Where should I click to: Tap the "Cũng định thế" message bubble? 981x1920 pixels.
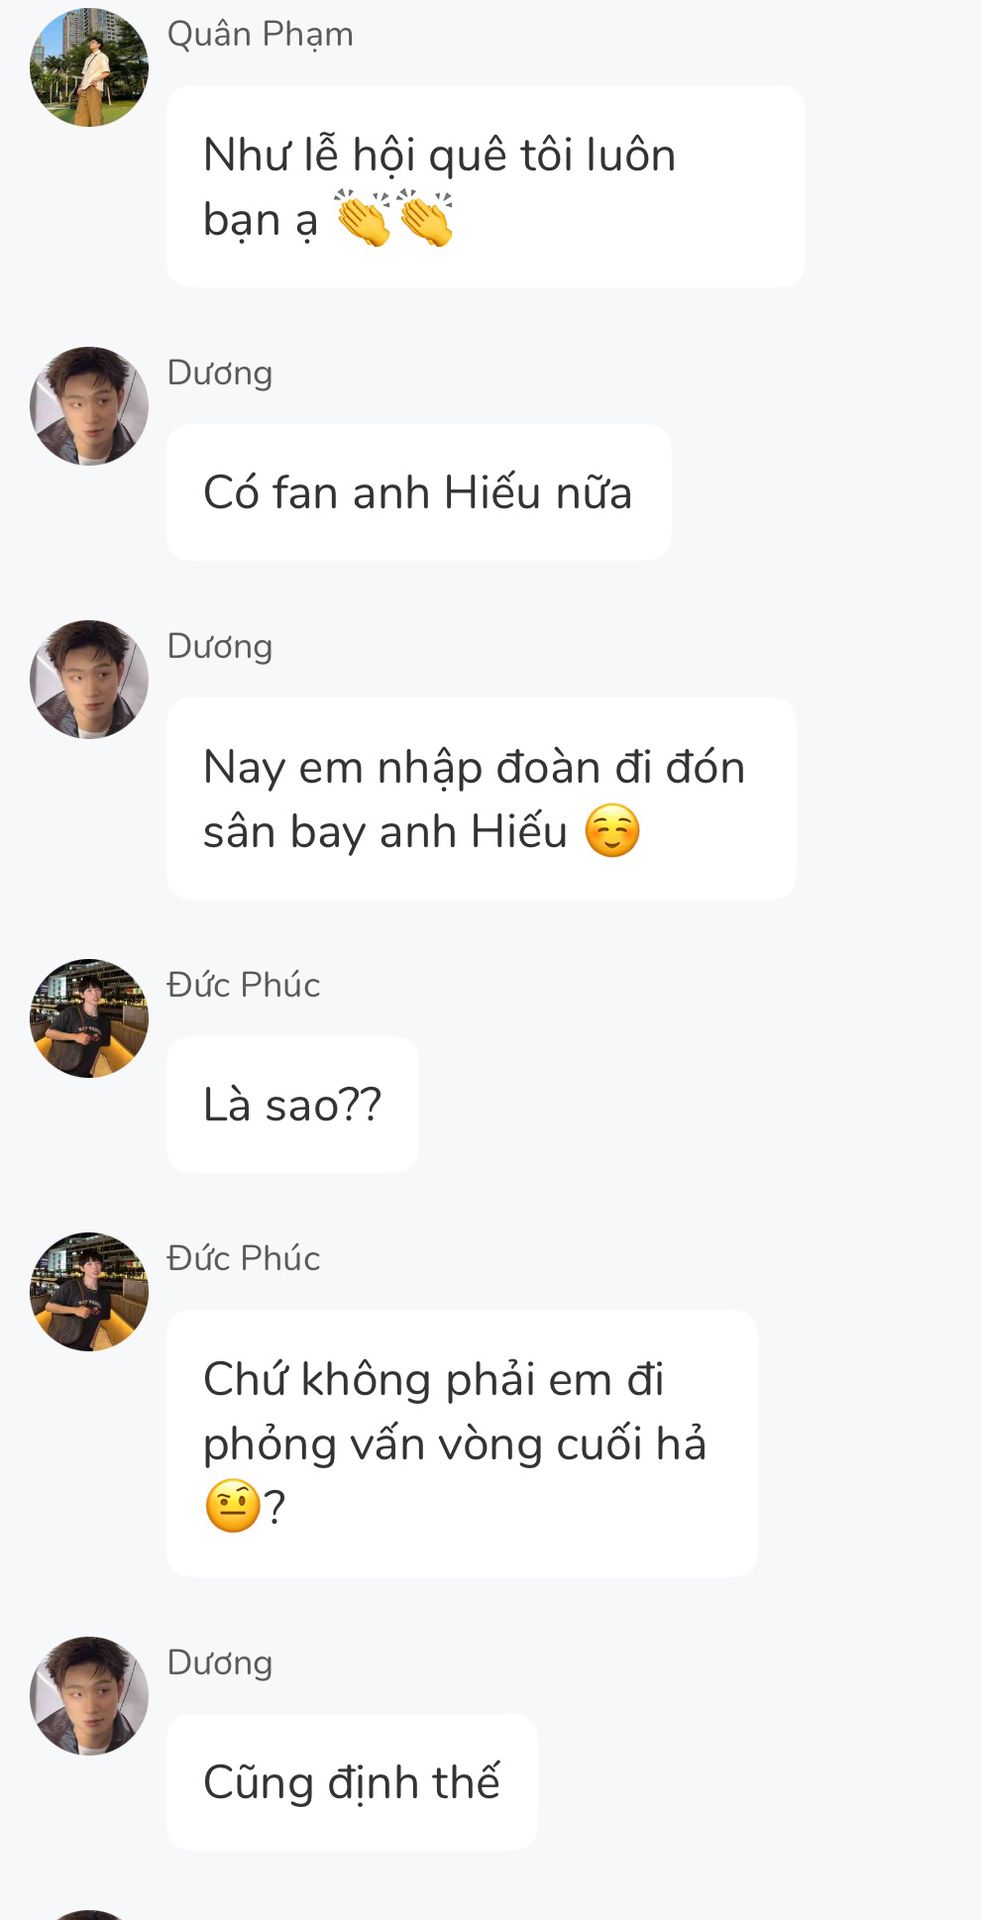click(x=351, y=1782)
